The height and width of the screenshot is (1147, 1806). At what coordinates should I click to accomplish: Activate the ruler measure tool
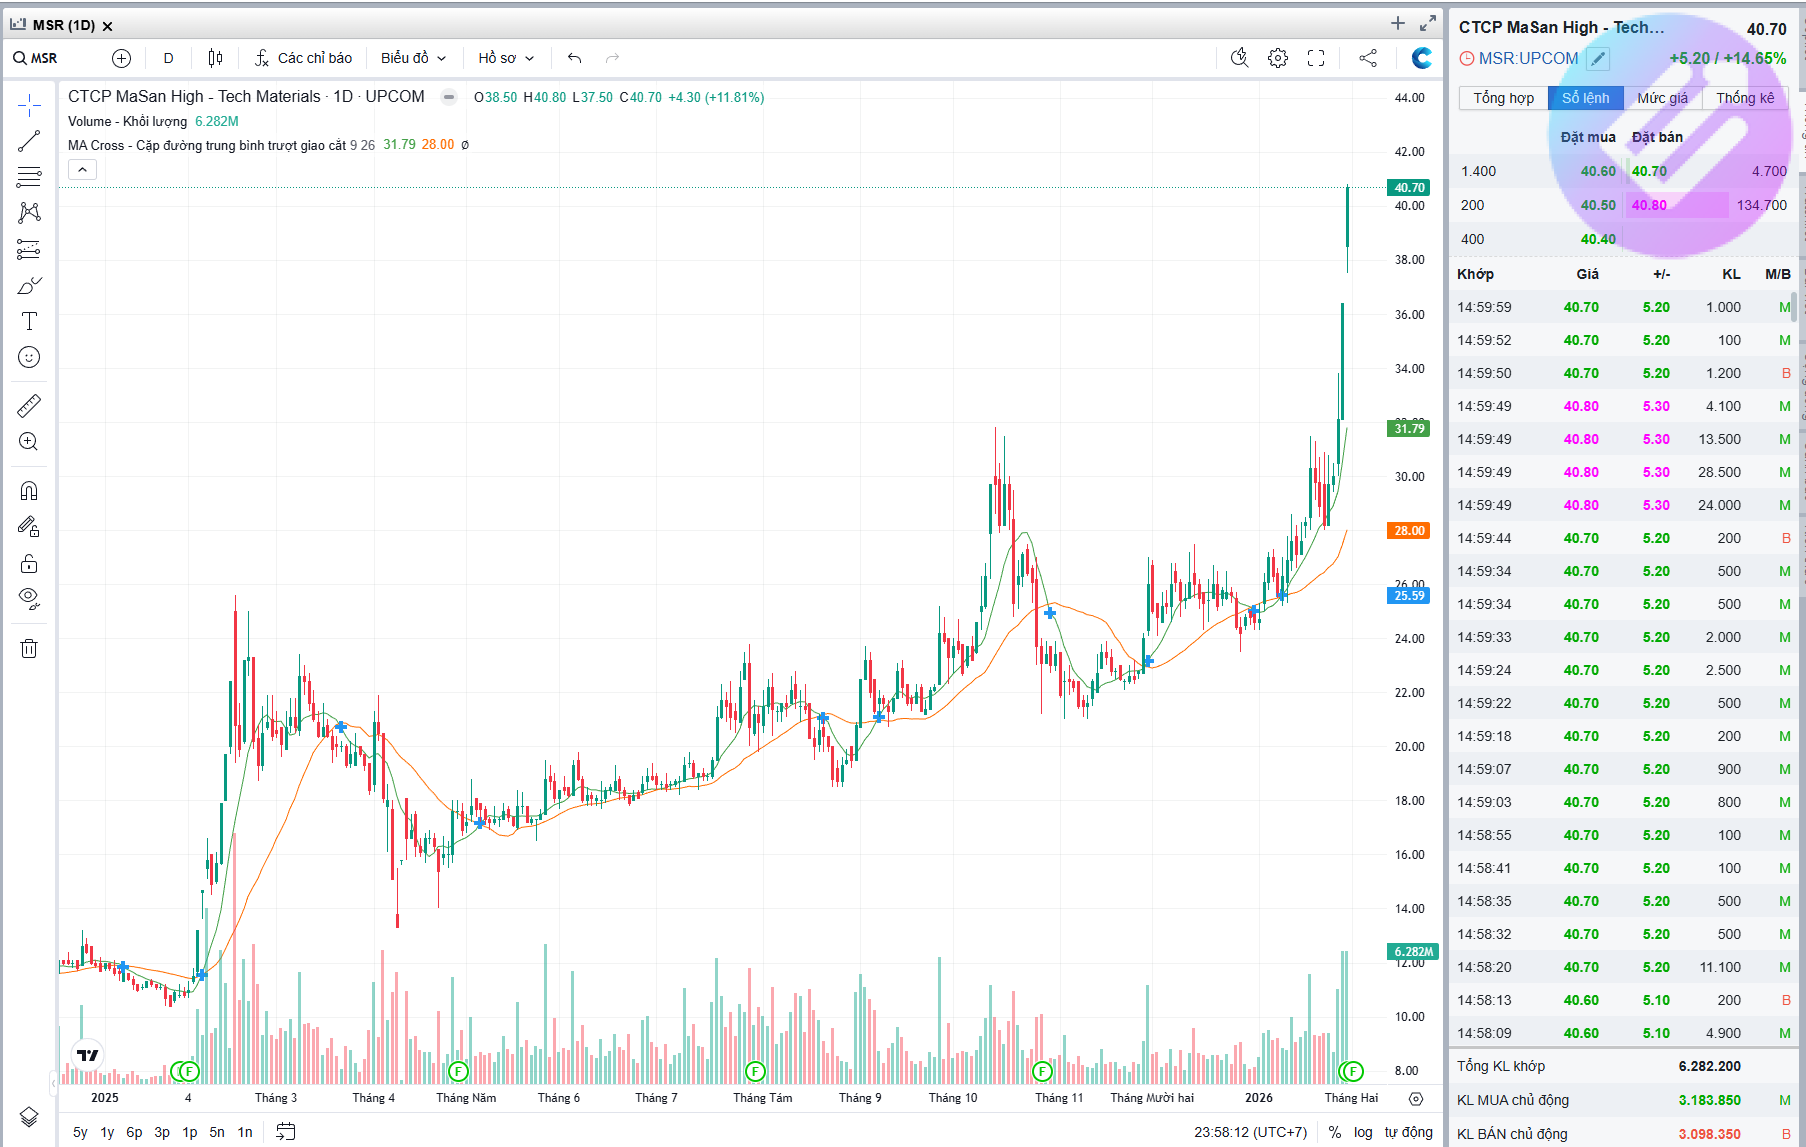pos(29,405)
